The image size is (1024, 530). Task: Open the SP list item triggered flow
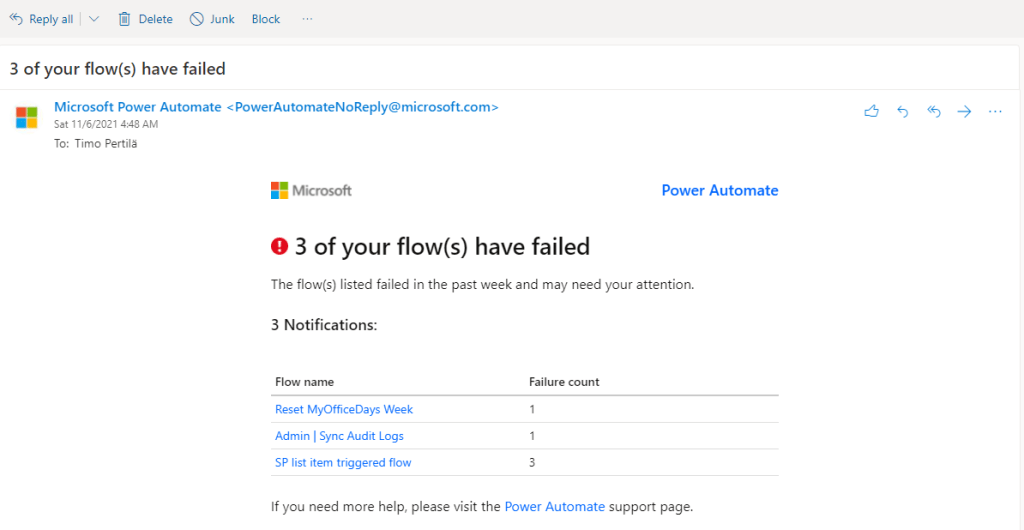coord(343,462)
